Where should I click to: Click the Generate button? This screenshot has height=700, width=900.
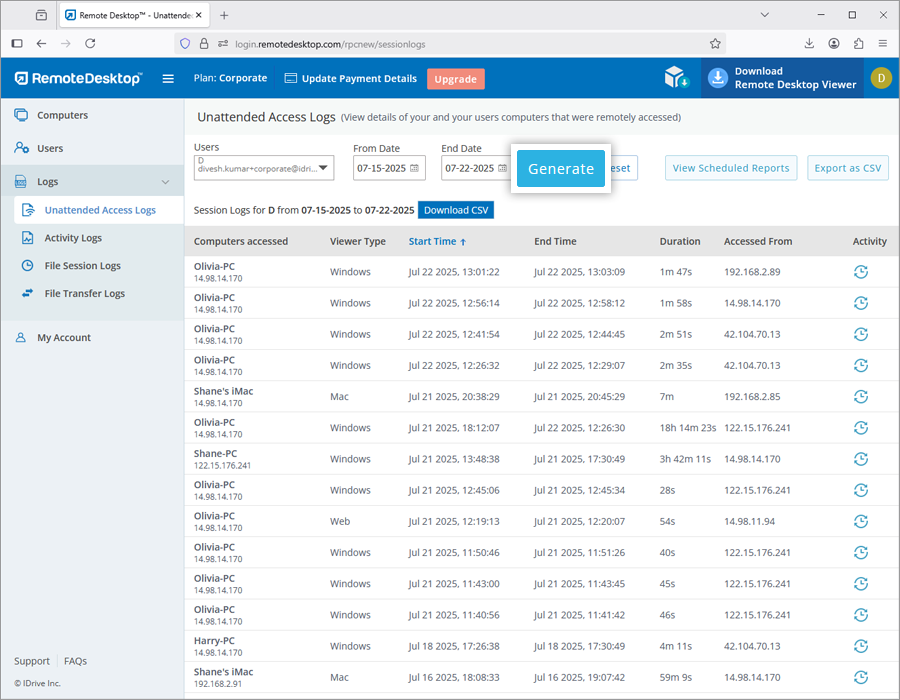pos(561,168)
